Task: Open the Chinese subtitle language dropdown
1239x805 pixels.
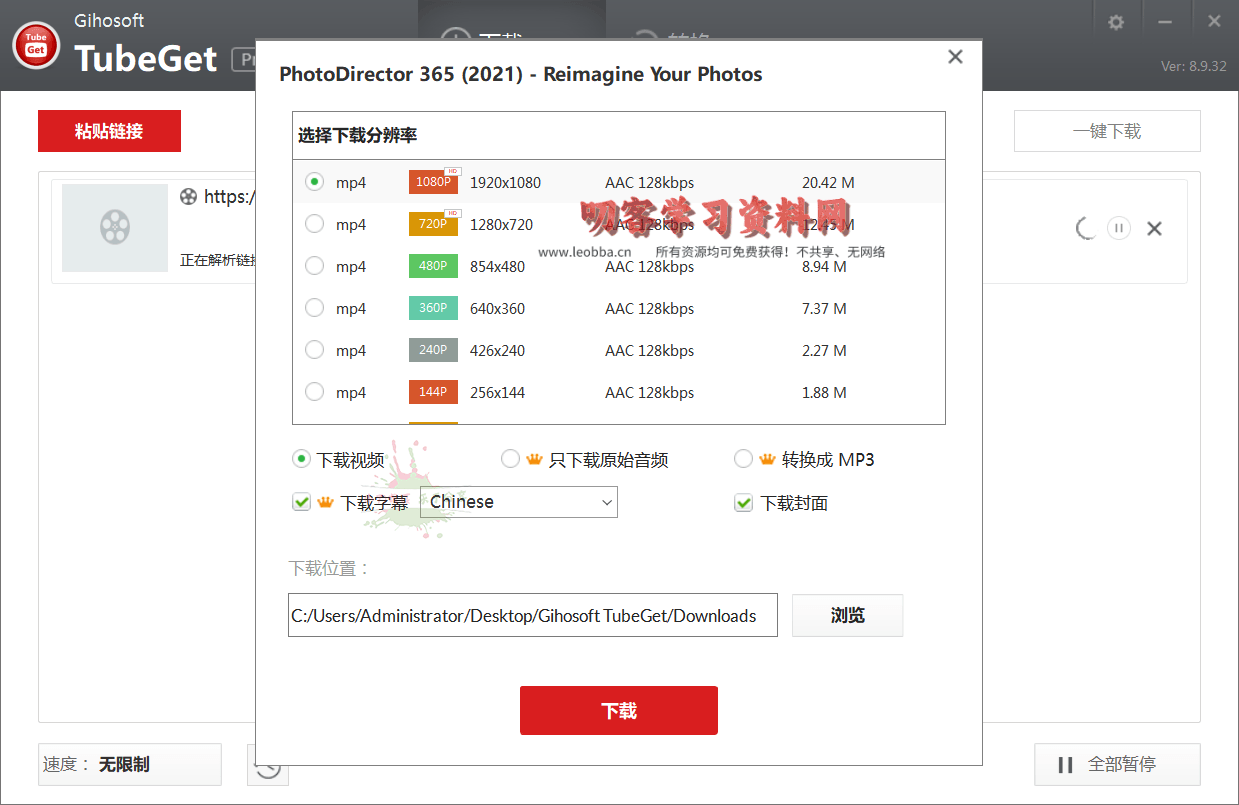Action: pyautogui.click(x=518, y=502)
